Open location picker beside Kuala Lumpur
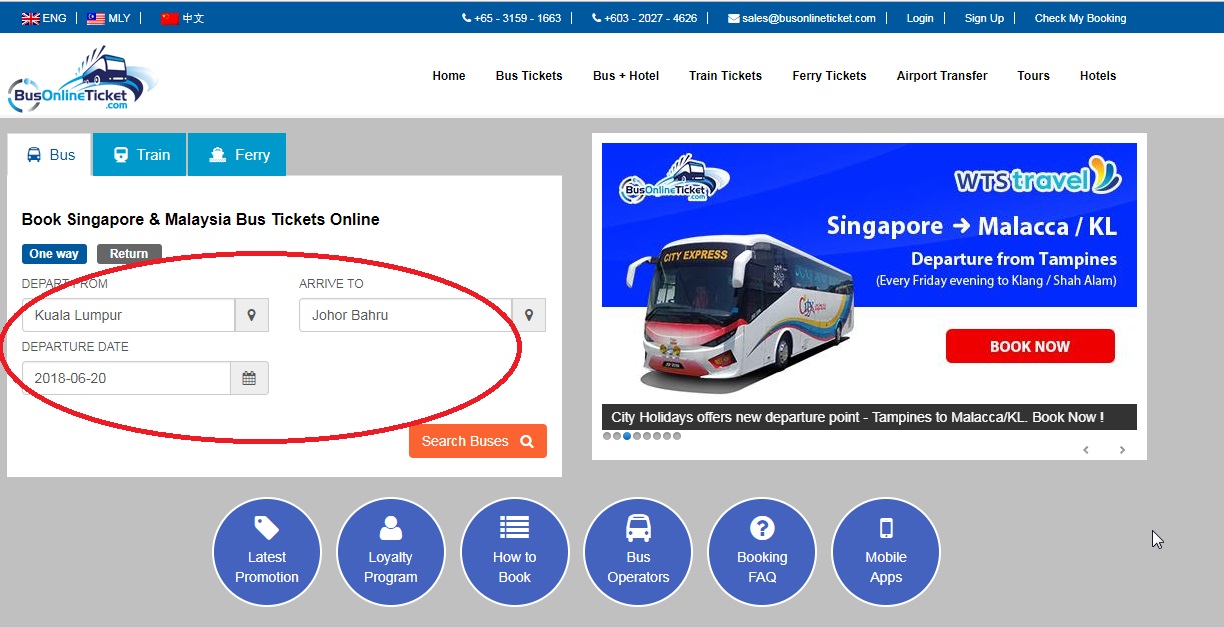The height and width of the screenshot is (627, 1224). (252, 315)
